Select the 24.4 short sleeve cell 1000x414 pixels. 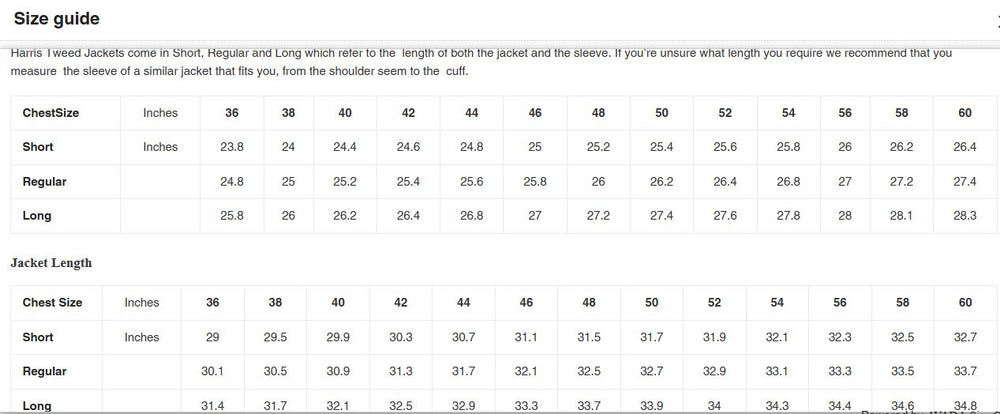(345, 147)
